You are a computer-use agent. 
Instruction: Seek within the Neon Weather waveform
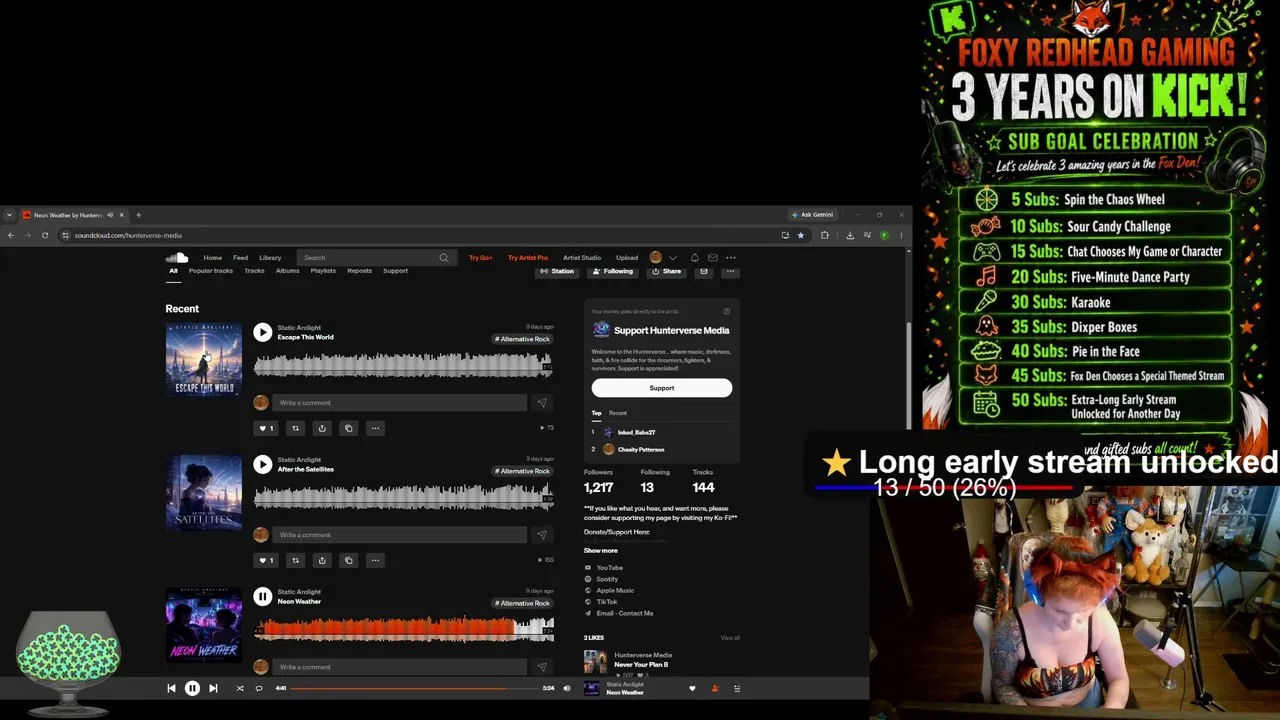[x=403, y=628]
